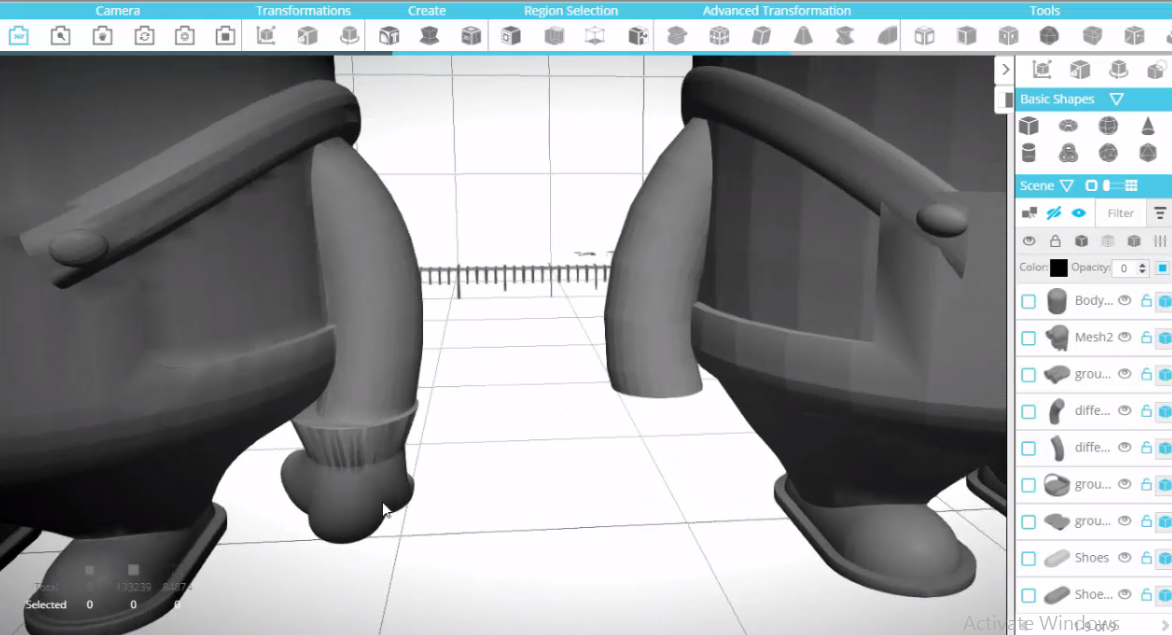This screenshot has width=1172, height=635.
Task: Toggle visibility eye of the Mesh2 object
Action: pos(1124,337)
